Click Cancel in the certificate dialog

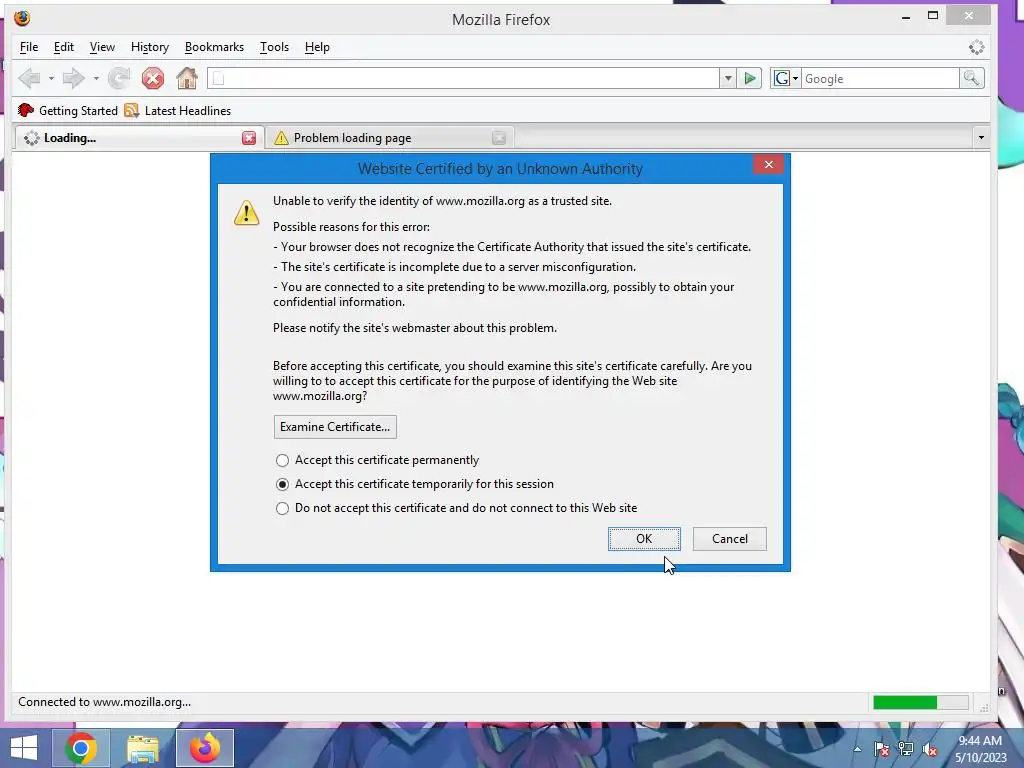point(729,539)
